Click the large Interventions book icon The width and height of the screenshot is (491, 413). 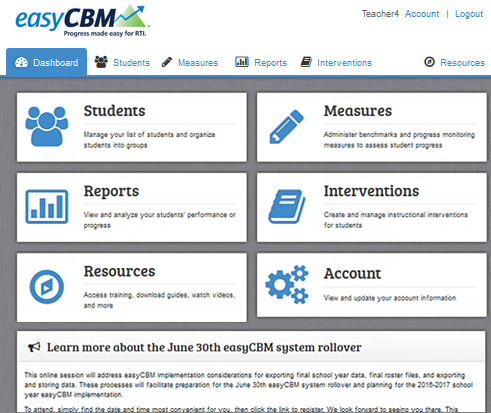[287, 207]
